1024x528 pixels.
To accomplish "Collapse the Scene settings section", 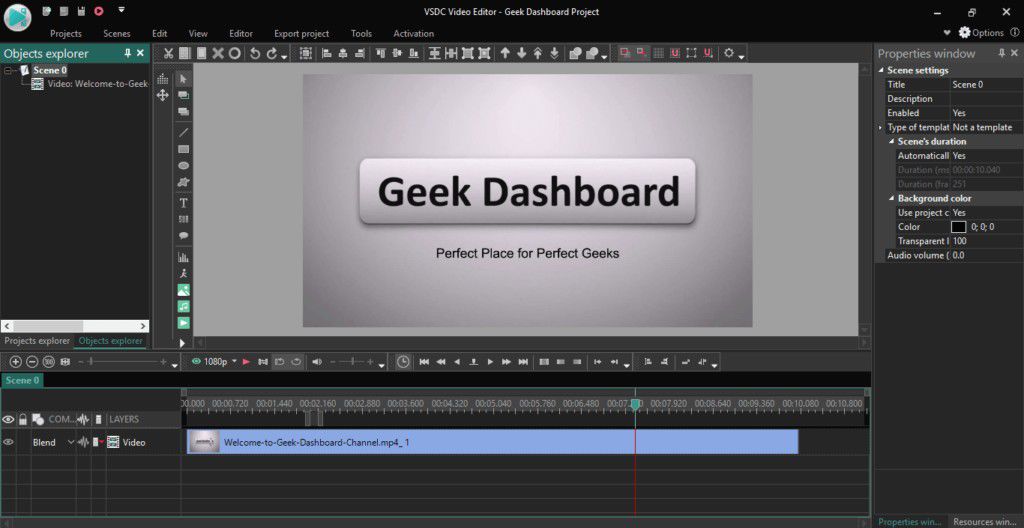I will pos(882,71).
